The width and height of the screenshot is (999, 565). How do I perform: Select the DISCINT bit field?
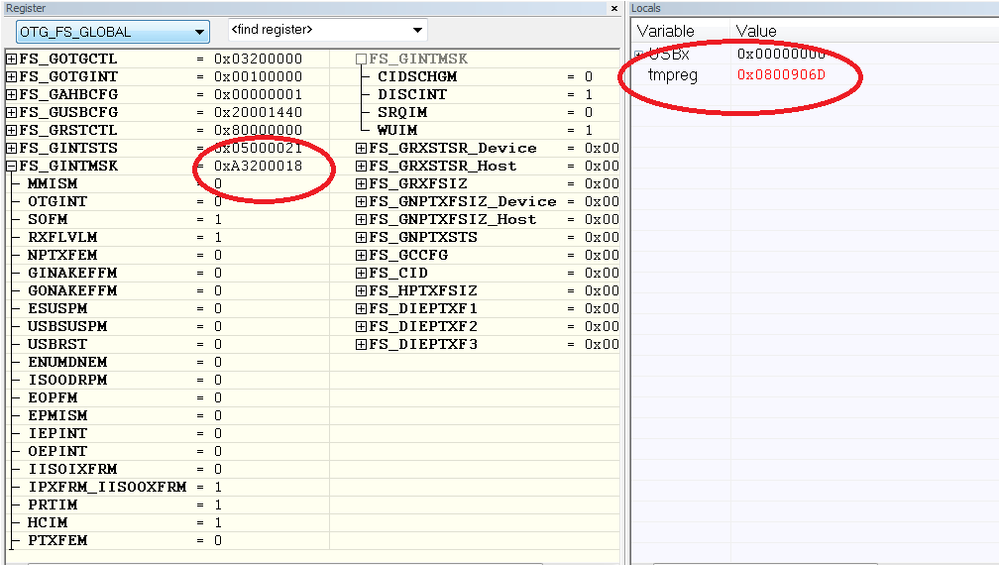[412, 94]
